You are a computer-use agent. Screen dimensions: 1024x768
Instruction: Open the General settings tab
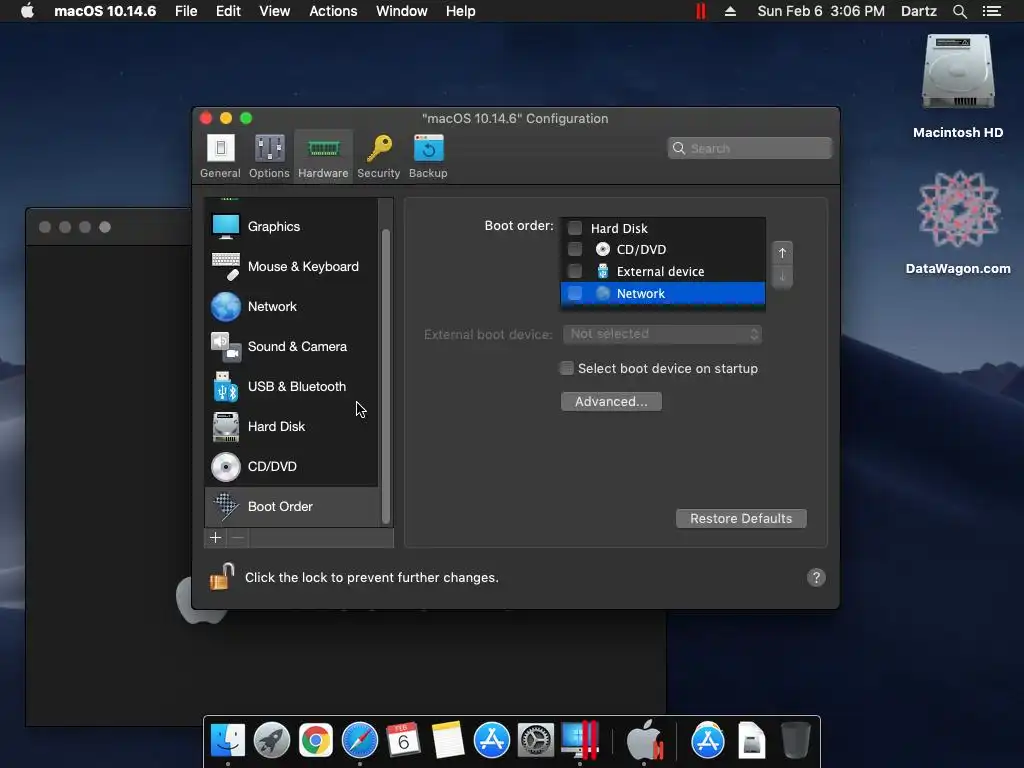(220, 156)
